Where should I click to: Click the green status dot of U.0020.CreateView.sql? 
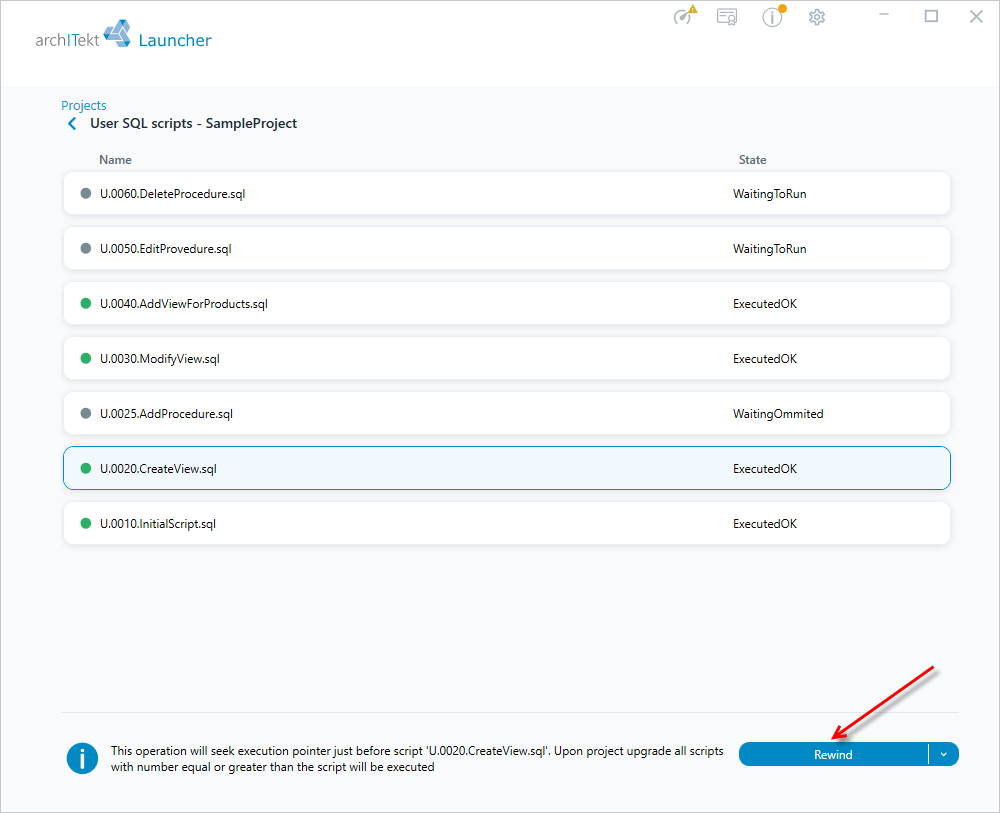click(85, 468)
